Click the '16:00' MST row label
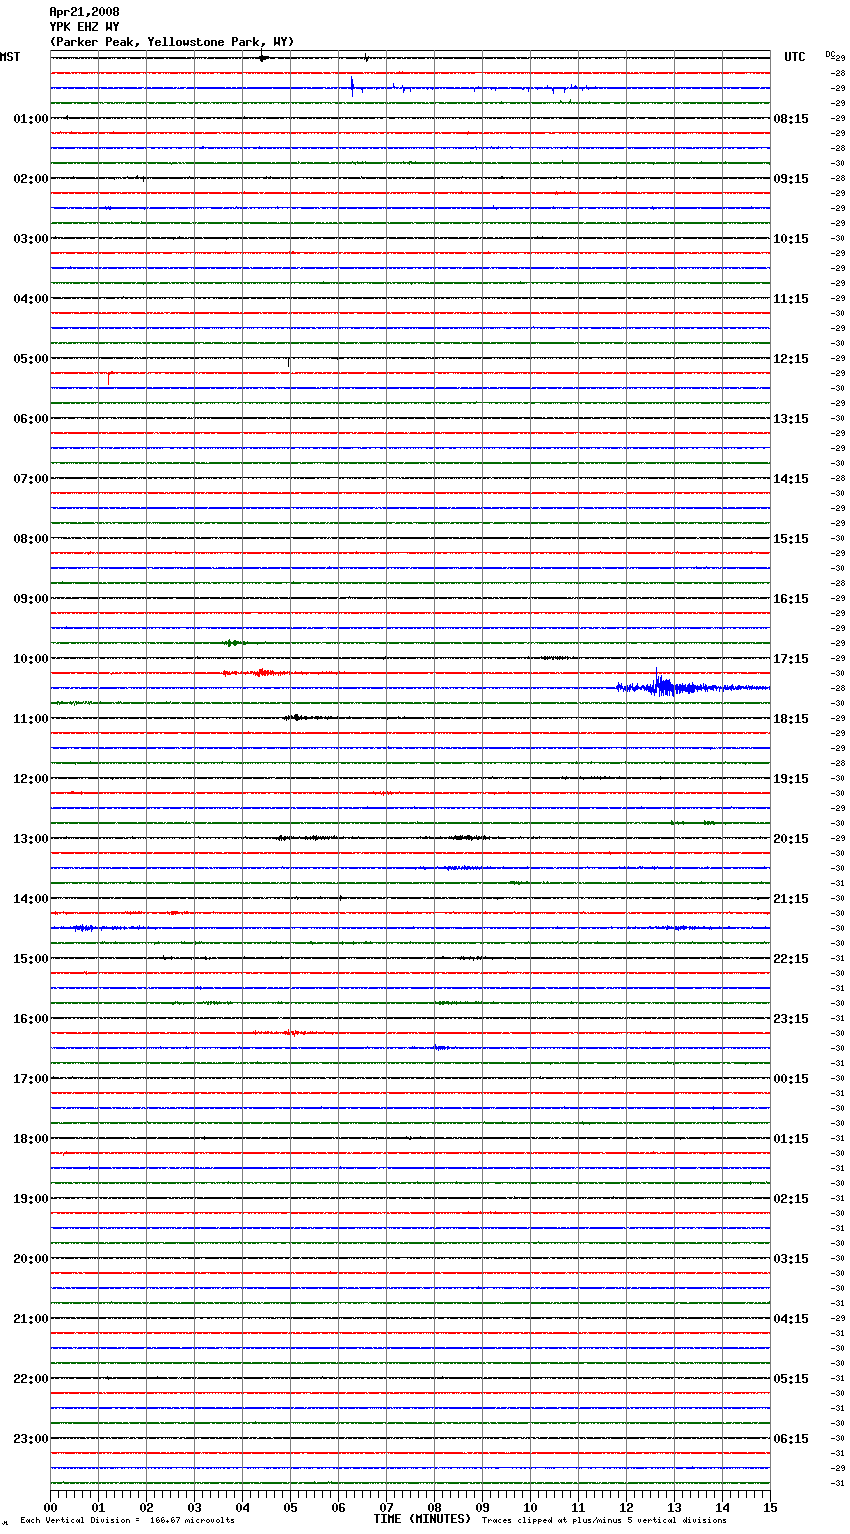This screenshot has height=1534, width=850. pyautogui.click(x=31, y=1019)
